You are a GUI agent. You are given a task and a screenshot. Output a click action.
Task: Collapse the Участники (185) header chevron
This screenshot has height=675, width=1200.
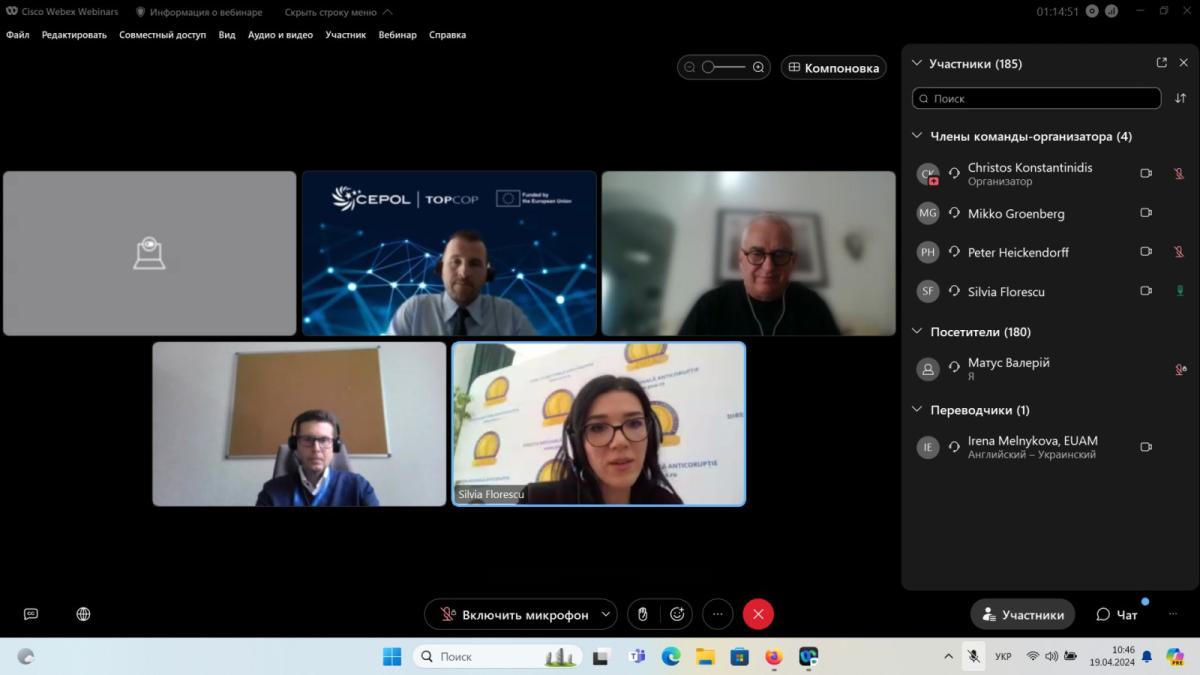click(x=917, y=64)
